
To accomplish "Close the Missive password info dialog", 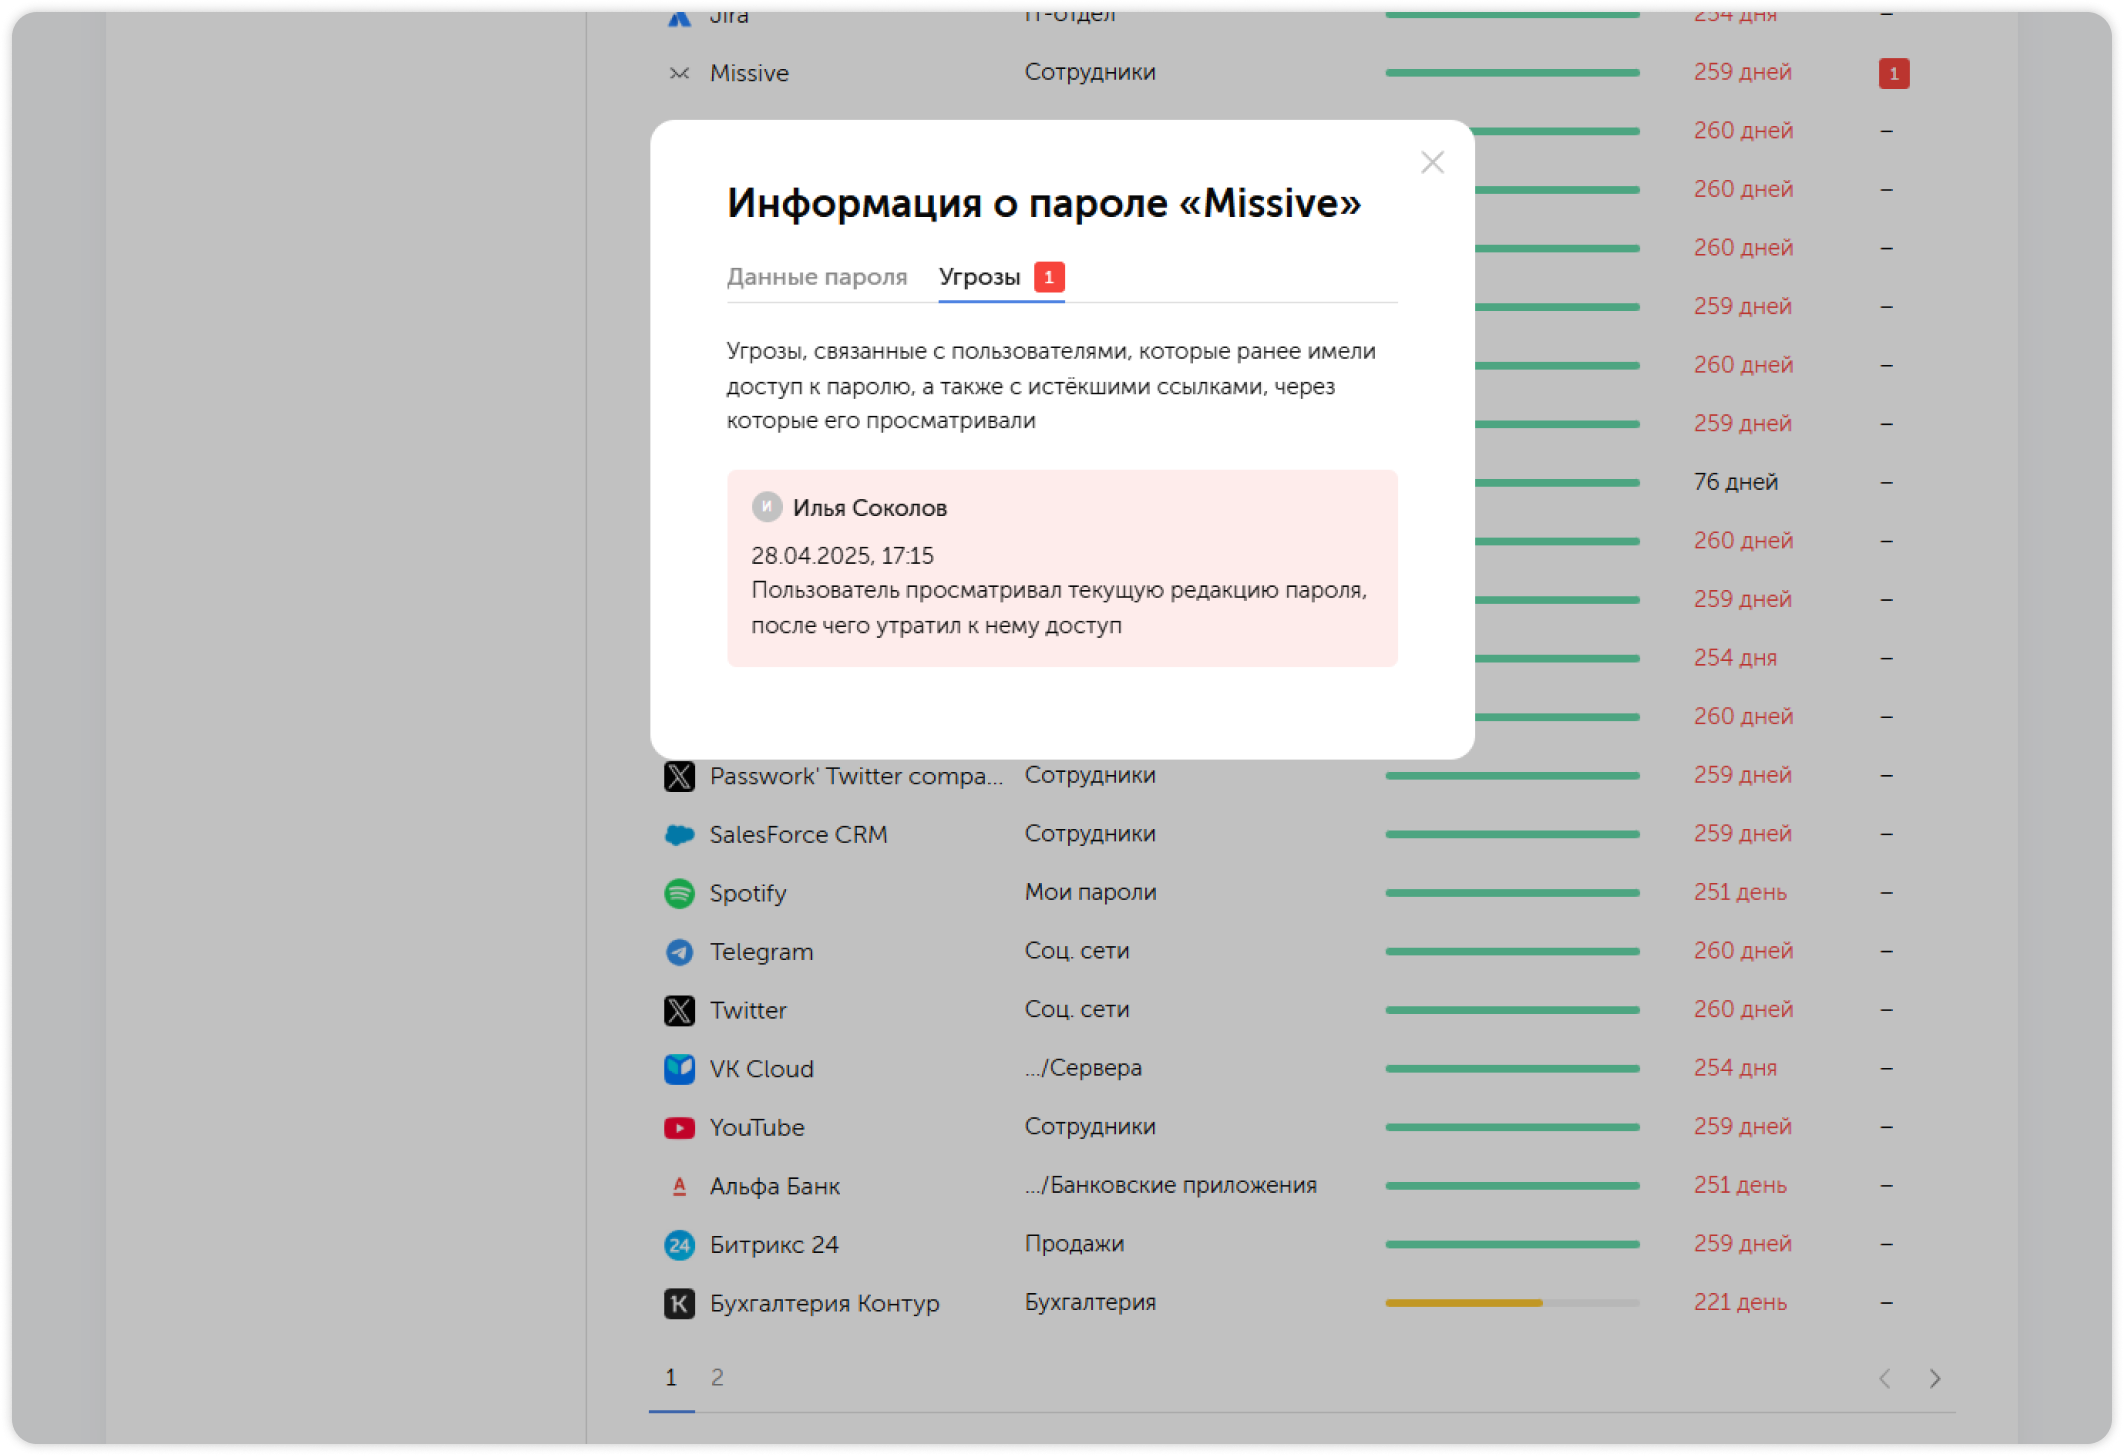I will point(1432,162).
